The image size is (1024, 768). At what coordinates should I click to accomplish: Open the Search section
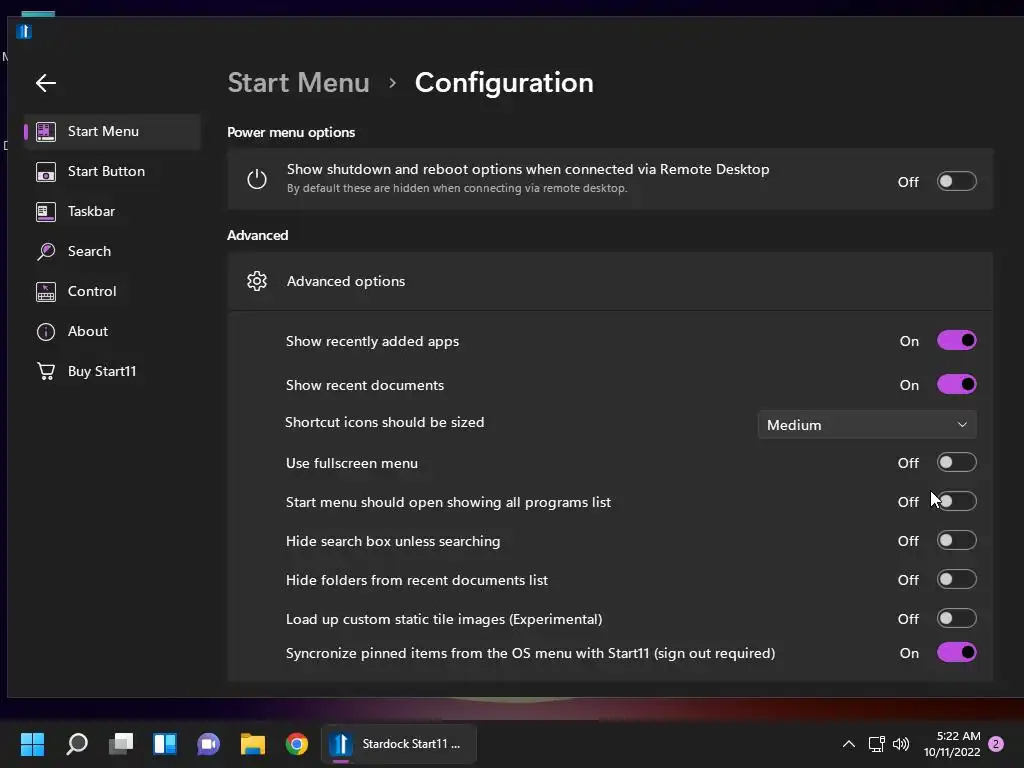point(112,251)
